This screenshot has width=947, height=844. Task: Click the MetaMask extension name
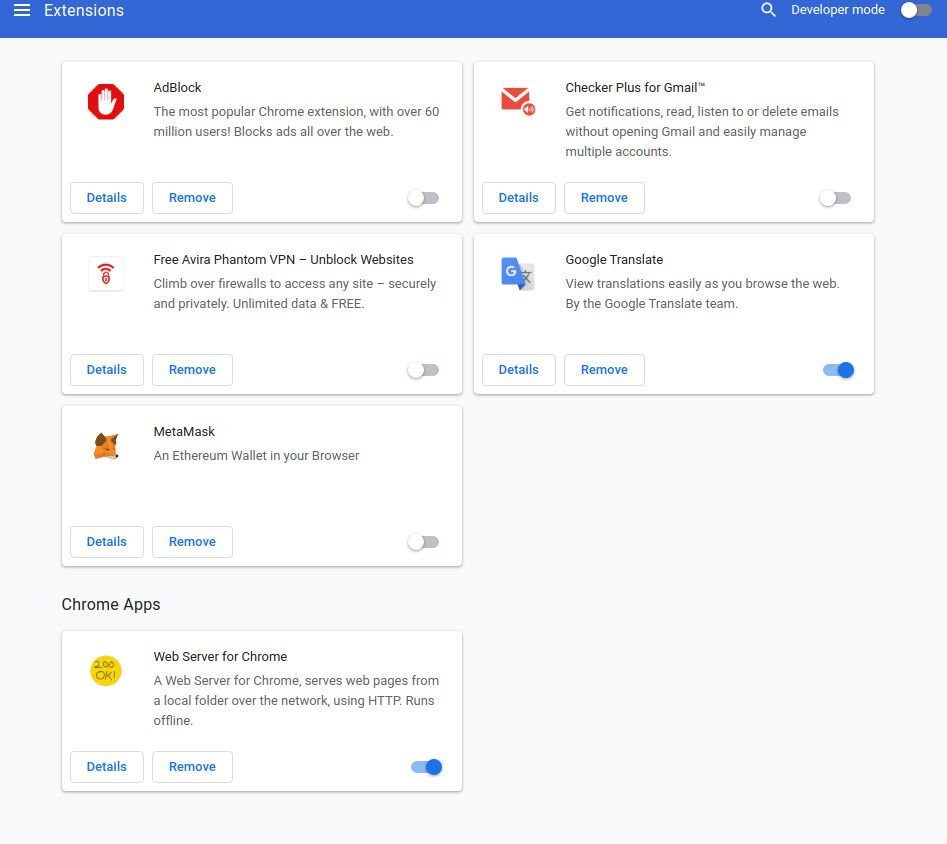coord(184,431)
